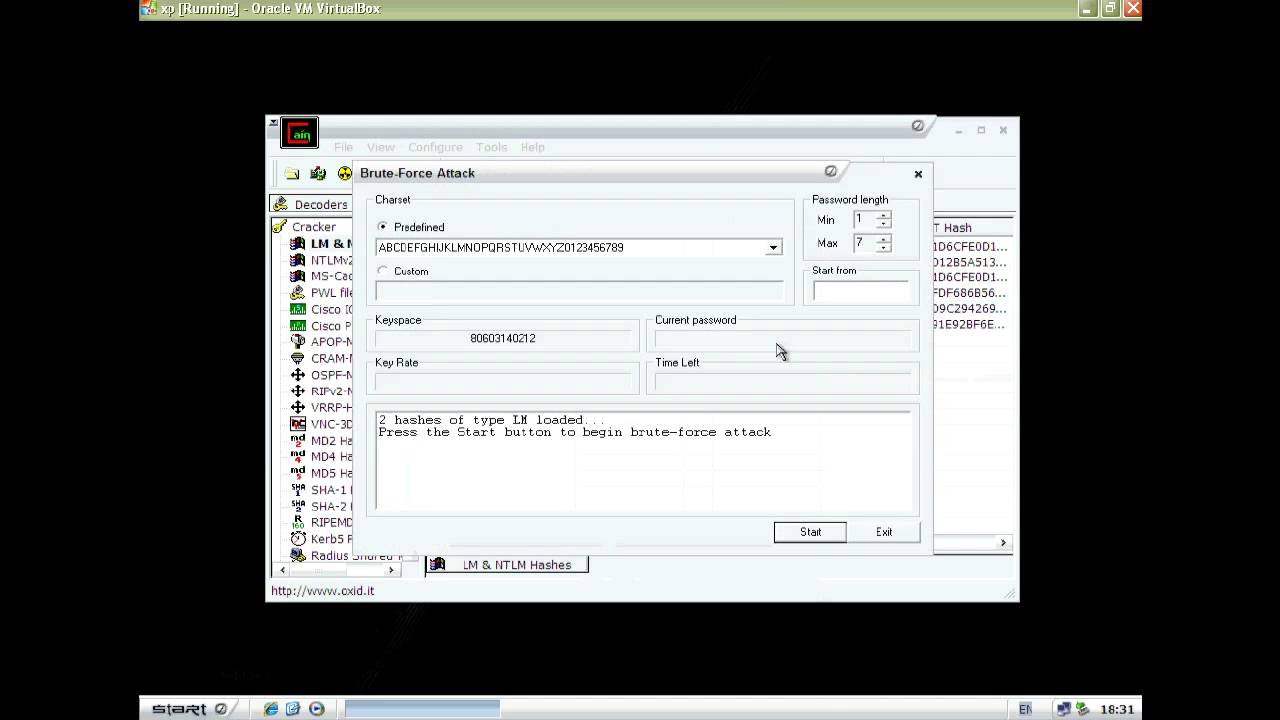The width and height of the screenshot is (1280, 720).
Task: Click the network card sniffer toolbar icon
Action: coord(318,173)
